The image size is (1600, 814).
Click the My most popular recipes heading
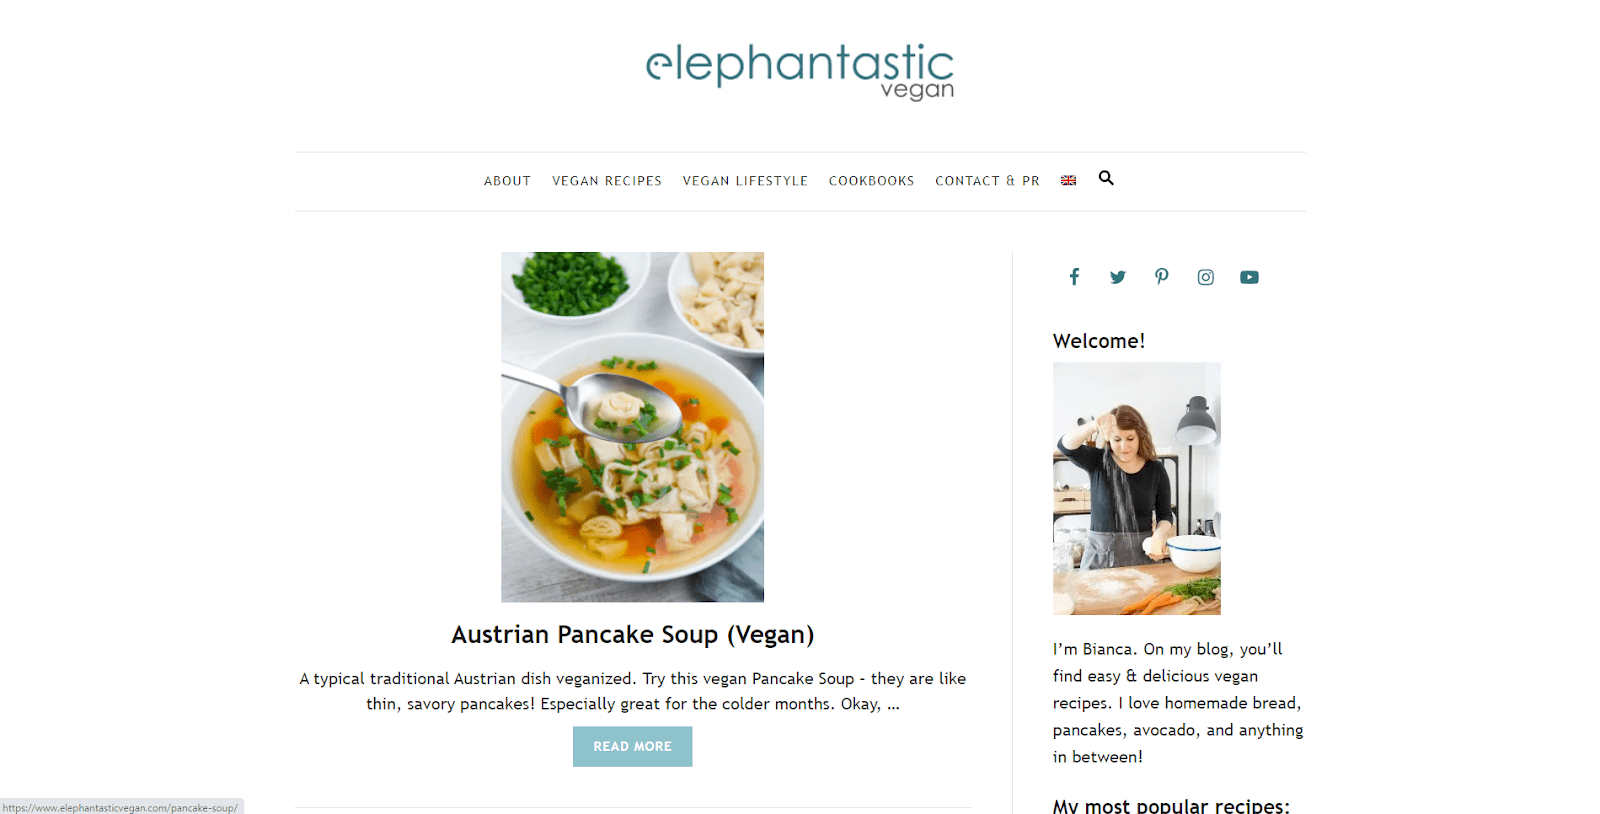click(x=1171, y=805)
